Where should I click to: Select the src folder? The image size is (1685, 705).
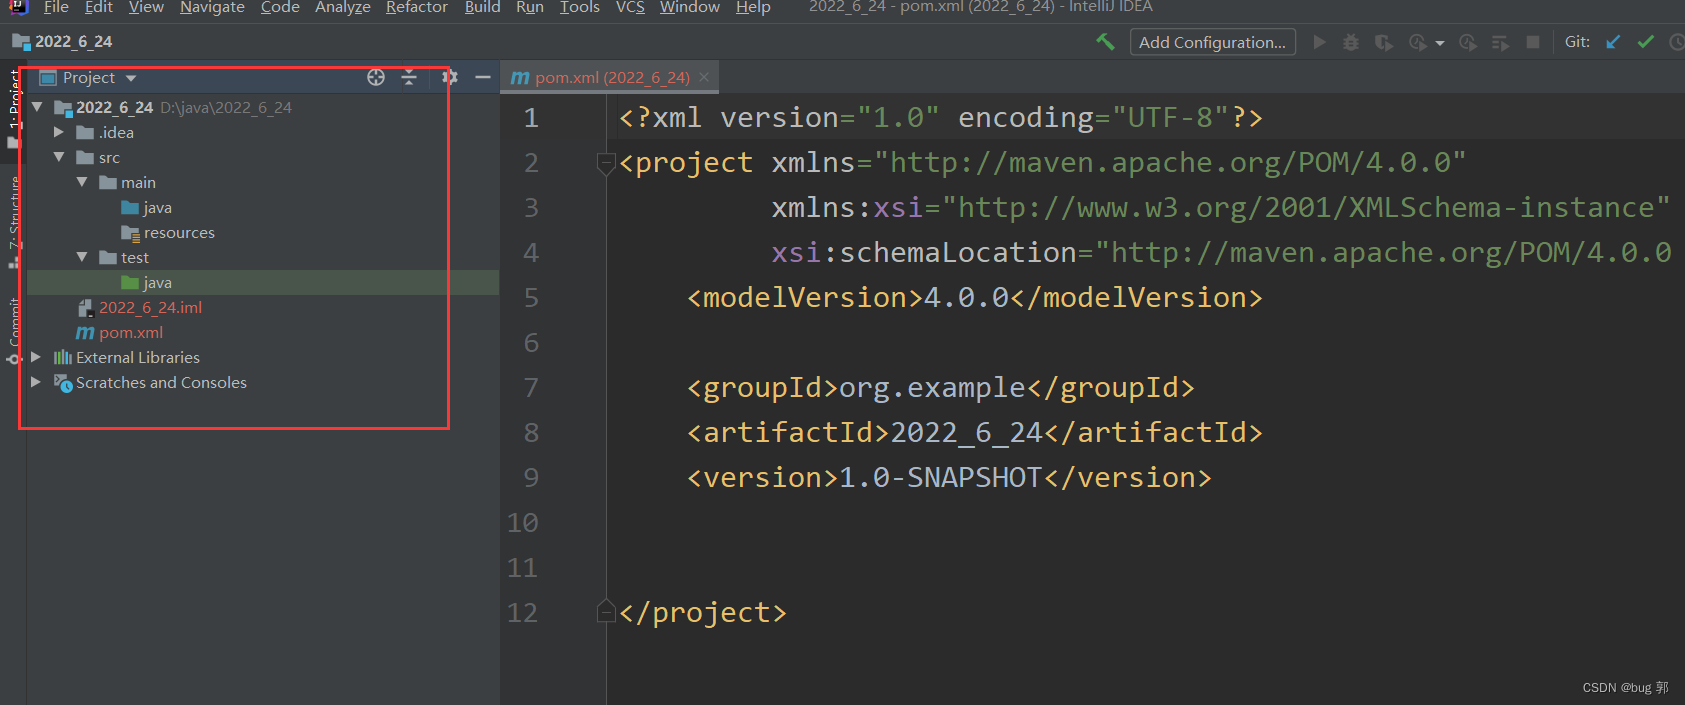pyautogui.click(x=99, y=157)
